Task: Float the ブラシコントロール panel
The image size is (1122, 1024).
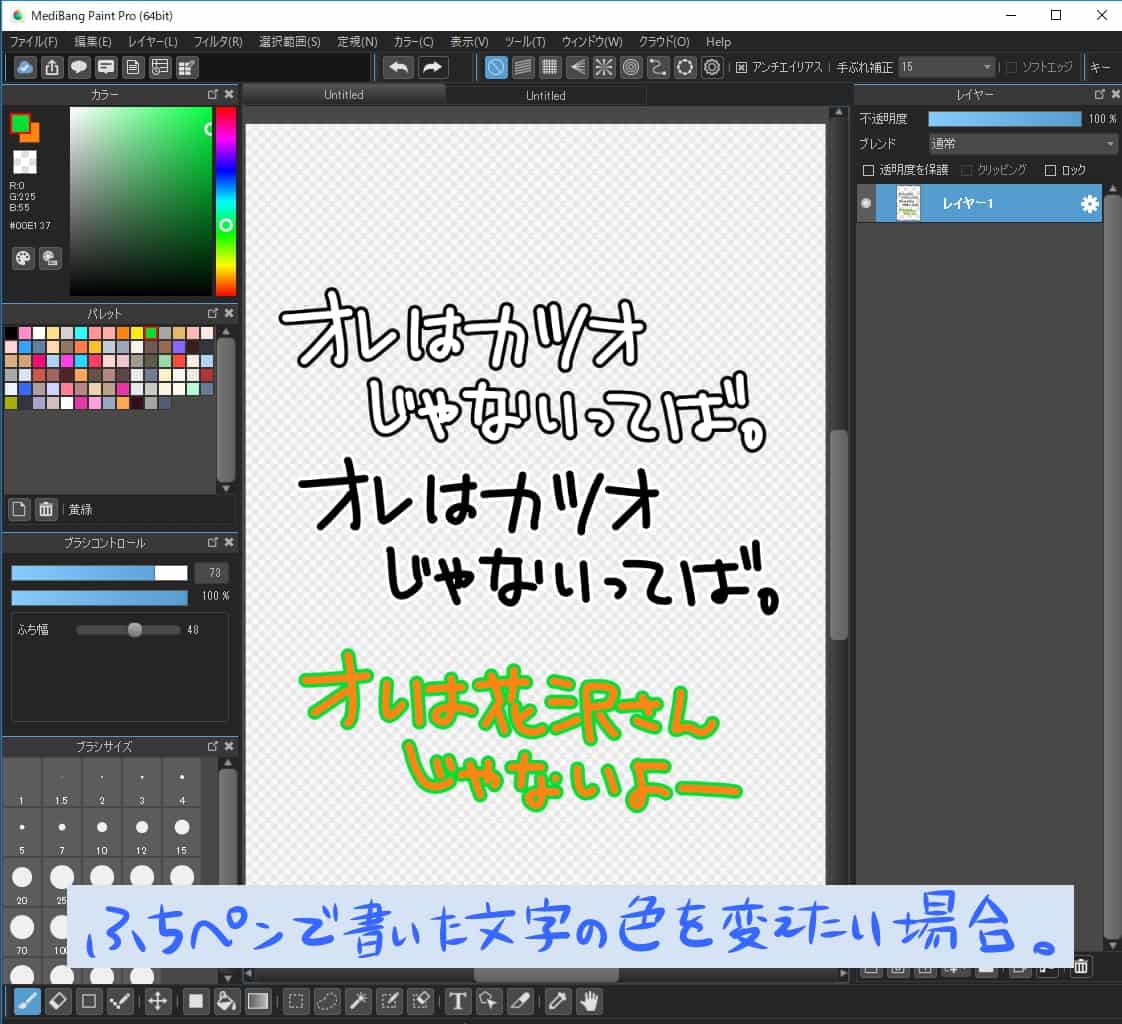Action: [x=213, y=542]
